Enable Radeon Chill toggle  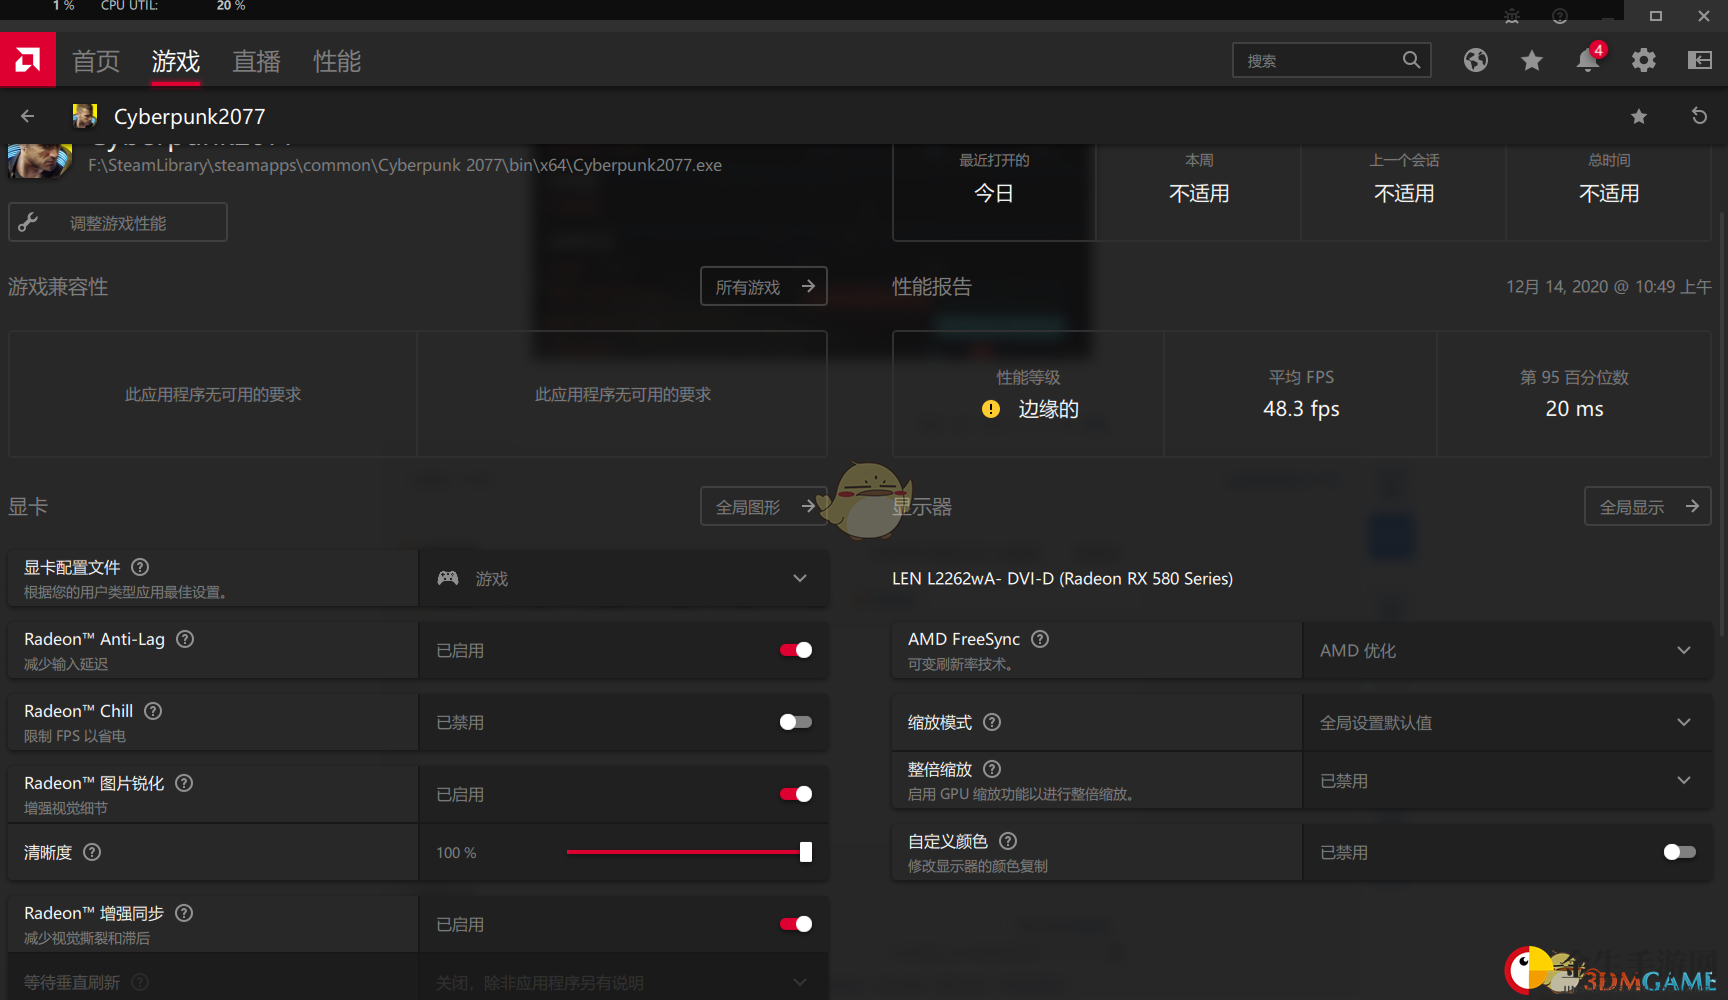[796, 722]
